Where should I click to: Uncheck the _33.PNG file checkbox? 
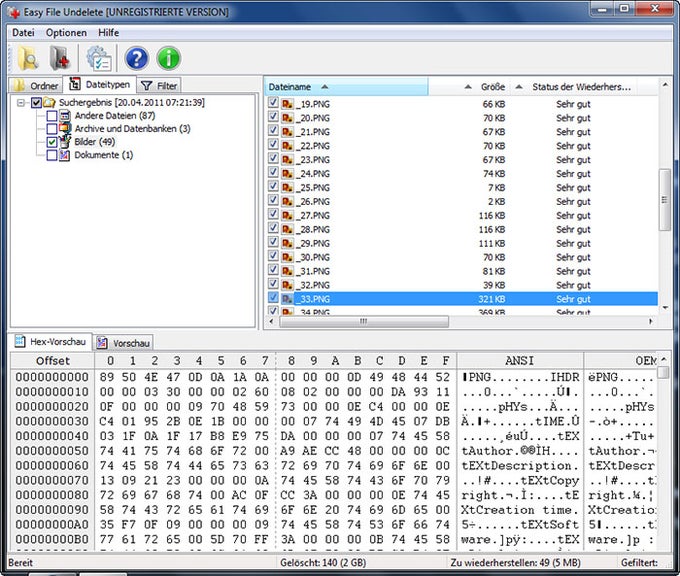tap(273, 298)
